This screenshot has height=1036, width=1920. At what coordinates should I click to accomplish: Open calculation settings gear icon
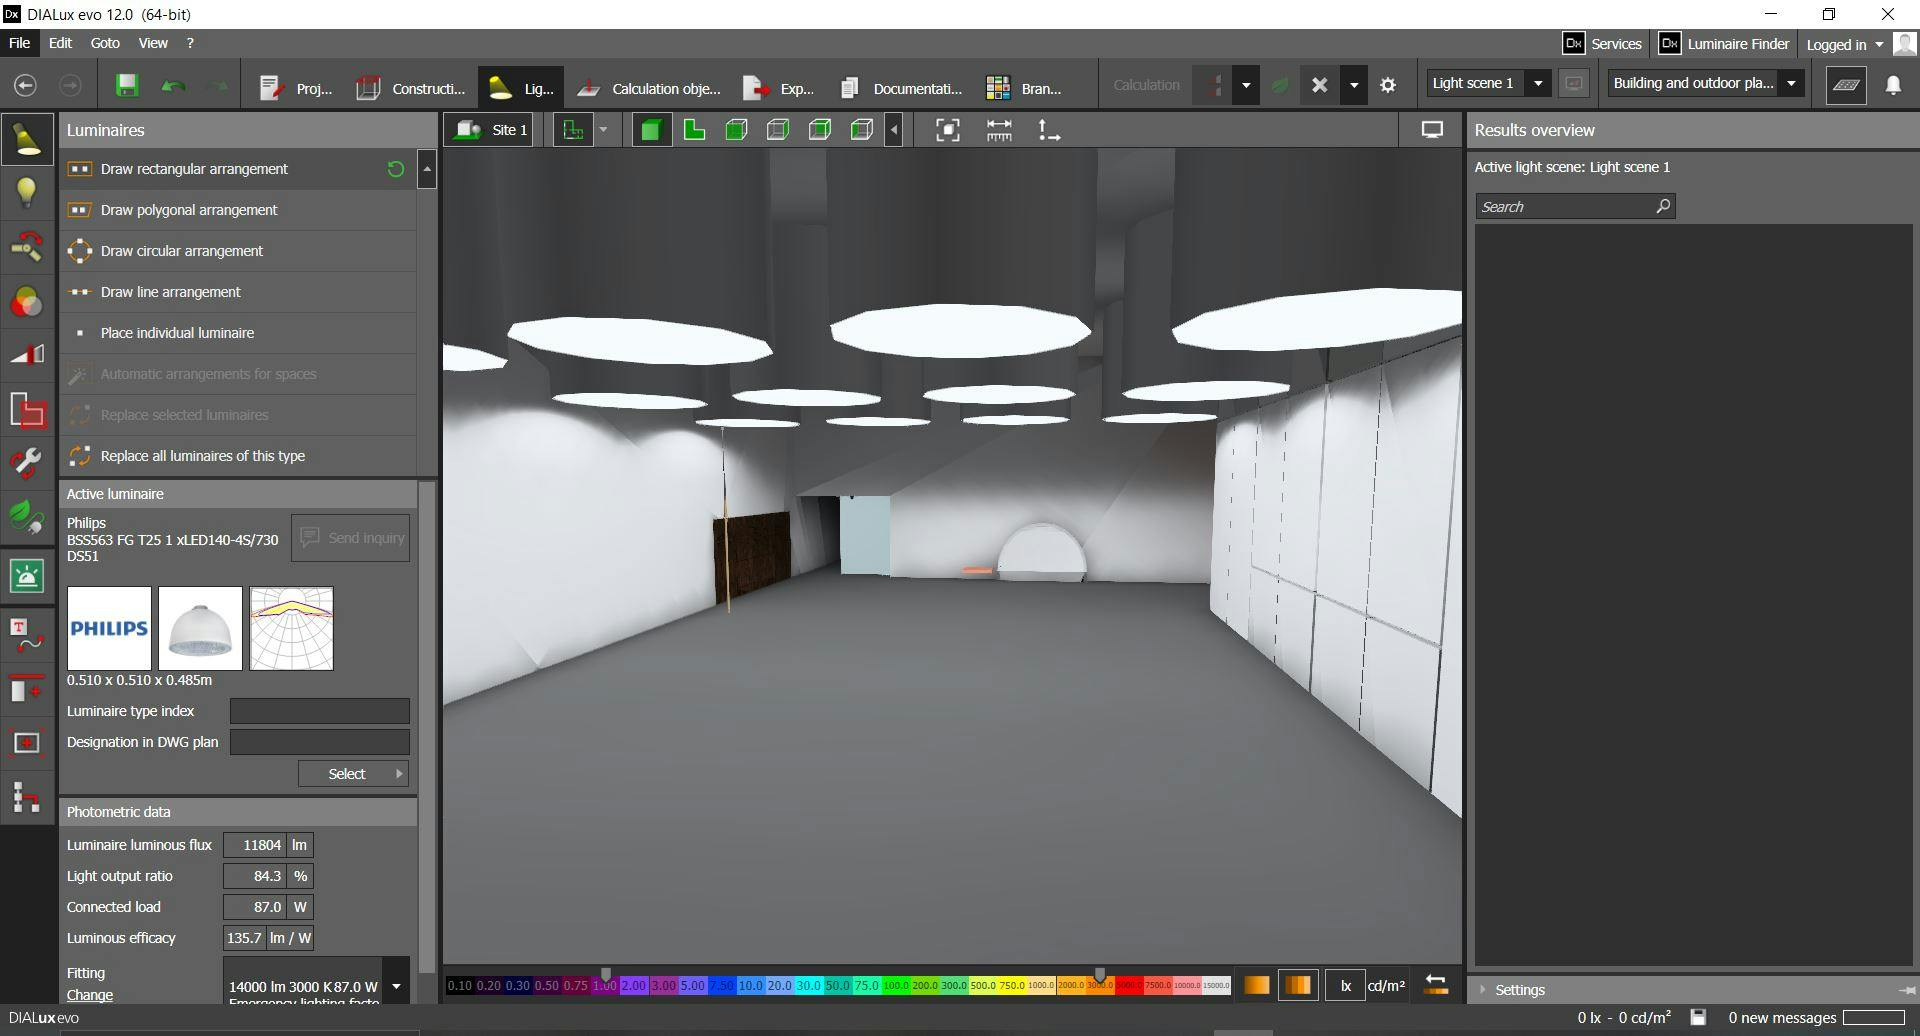tap(1387, 86)
